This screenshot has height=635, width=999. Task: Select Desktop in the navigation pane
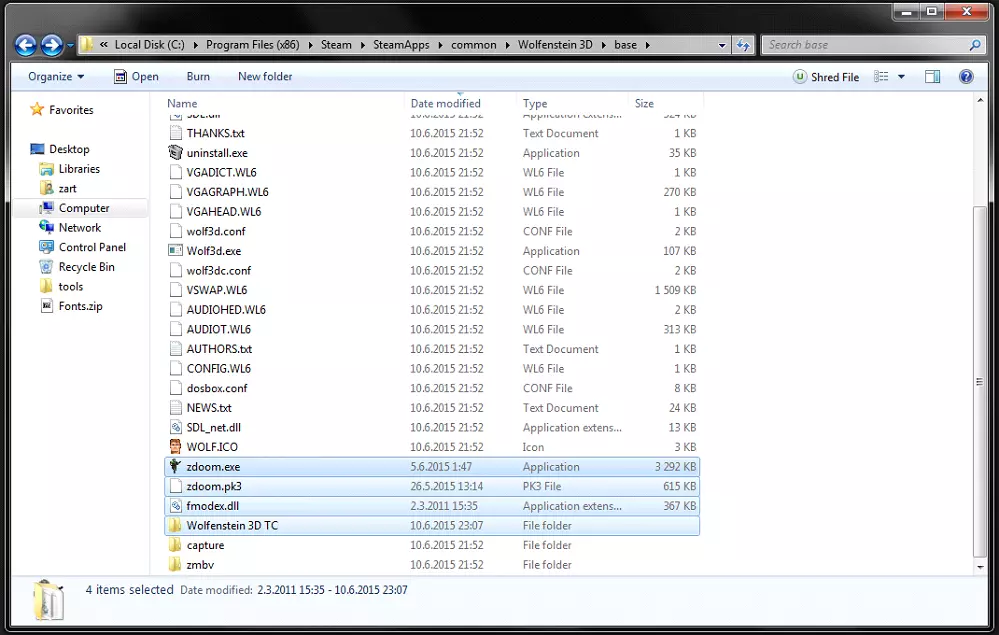tap(60, 149)
